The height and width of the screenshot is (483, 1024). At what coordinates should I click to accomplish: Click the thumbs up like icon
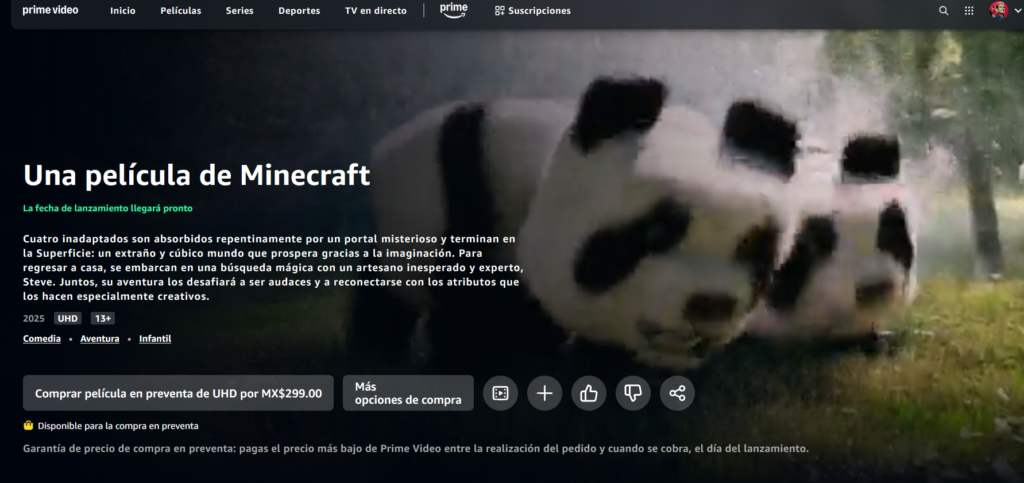click(x=589, y=393)
